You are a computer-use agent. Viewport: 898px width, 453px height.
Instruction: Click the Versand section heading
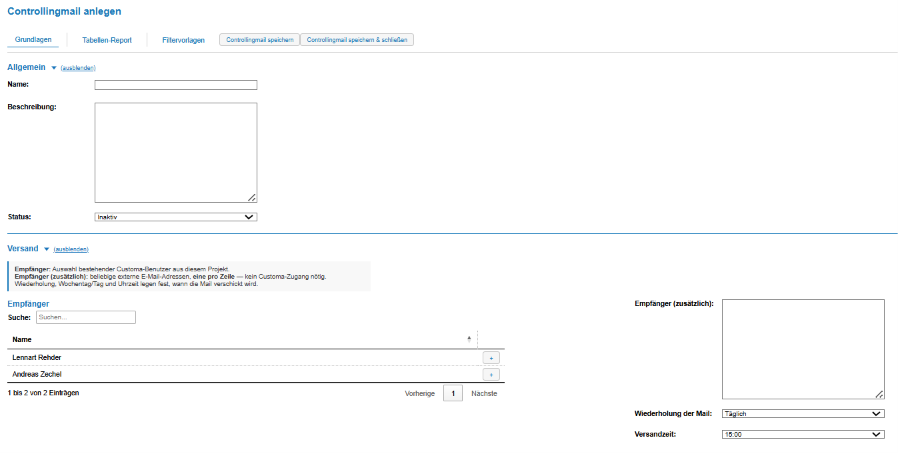click(23, 249)
